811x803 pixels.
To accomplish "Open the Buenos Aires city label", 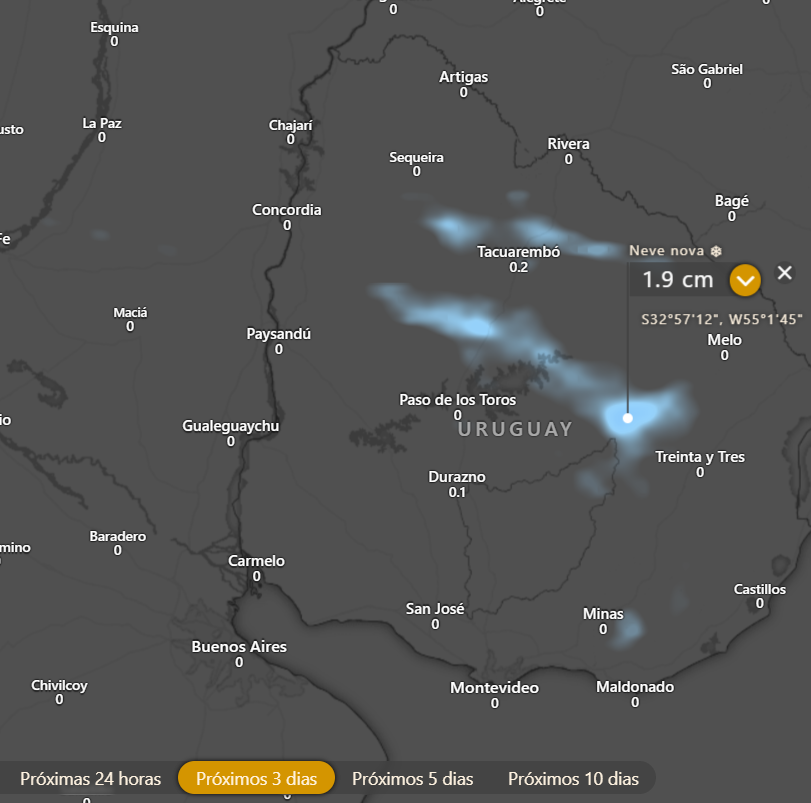I will point(239,647).
